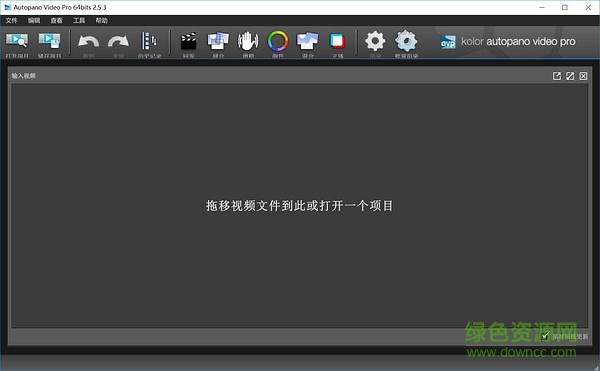Open the 文件 menu

point(11,20)
